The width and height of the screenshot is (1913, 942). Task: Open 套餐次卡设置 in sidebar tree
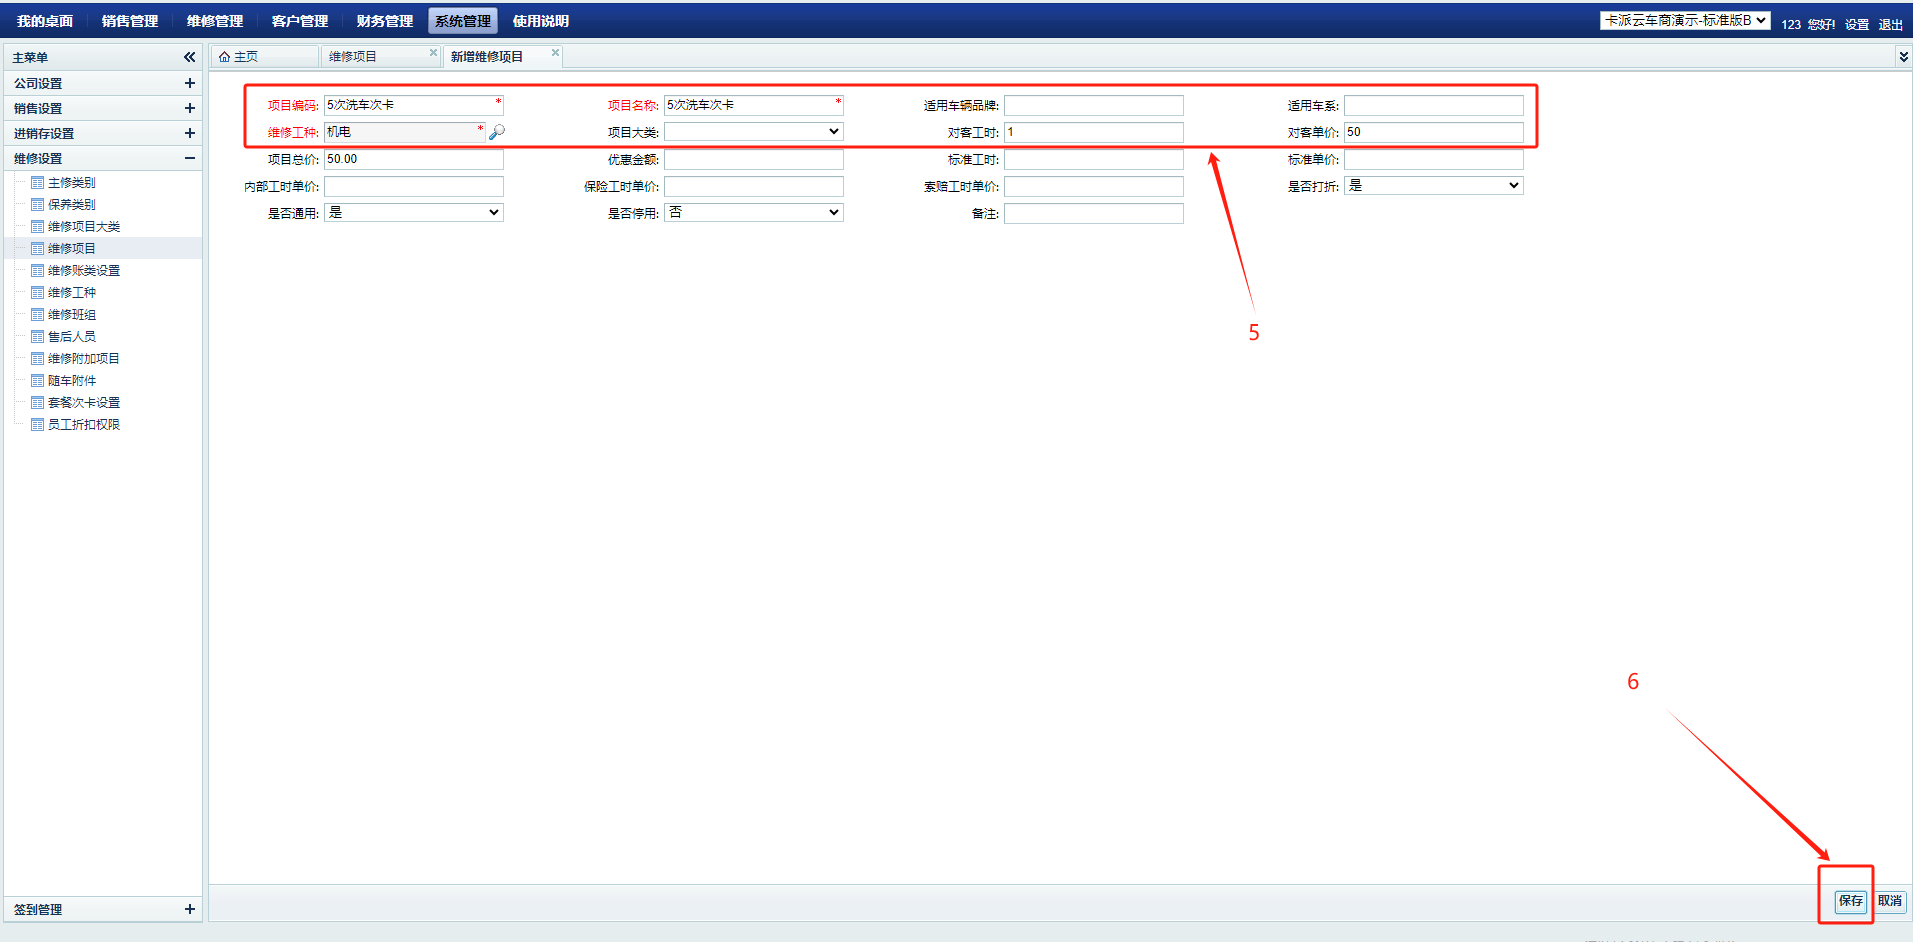pos(84,403)
